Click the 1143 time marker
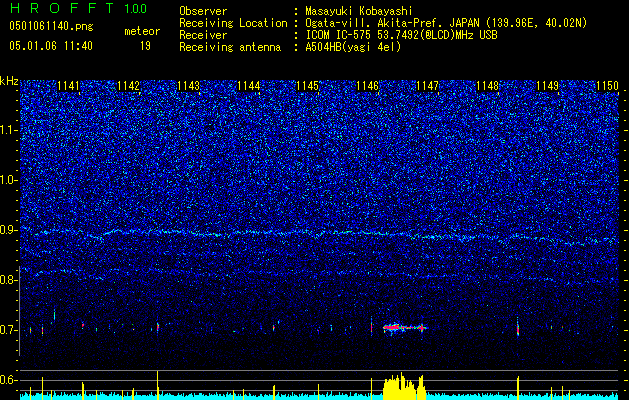Screen dimensions: 629x400 coord(188,86)
